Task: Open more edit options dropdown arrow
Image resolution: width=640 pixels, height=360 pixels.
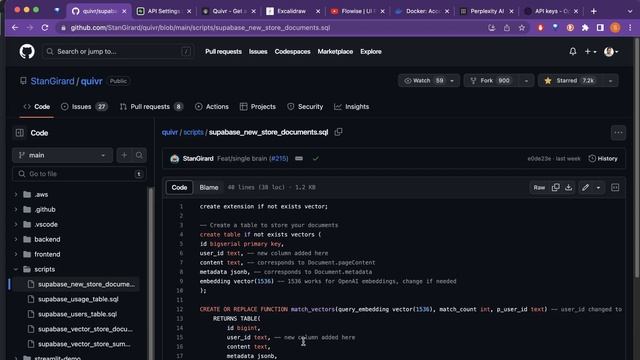Action: click(598, 188)
